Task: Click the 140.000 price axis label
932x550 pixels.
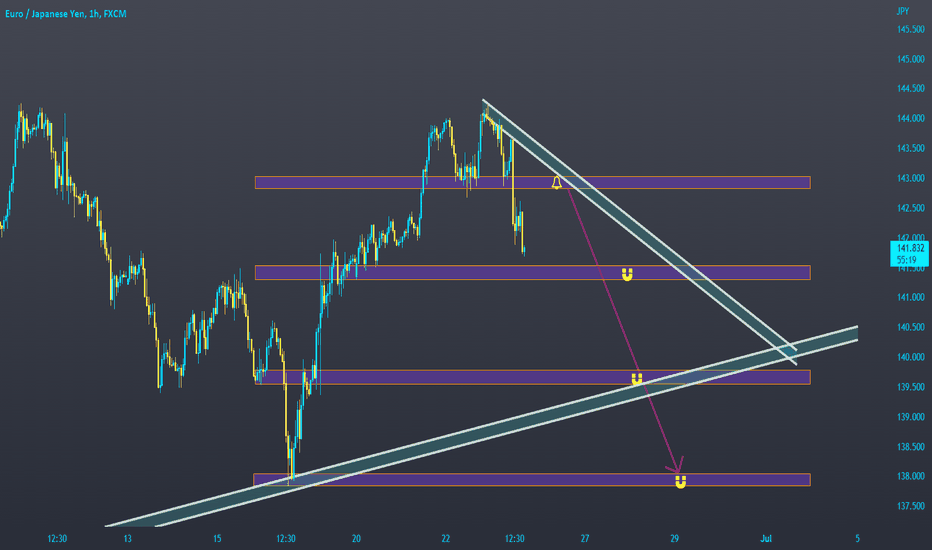Action: point(911,357)
